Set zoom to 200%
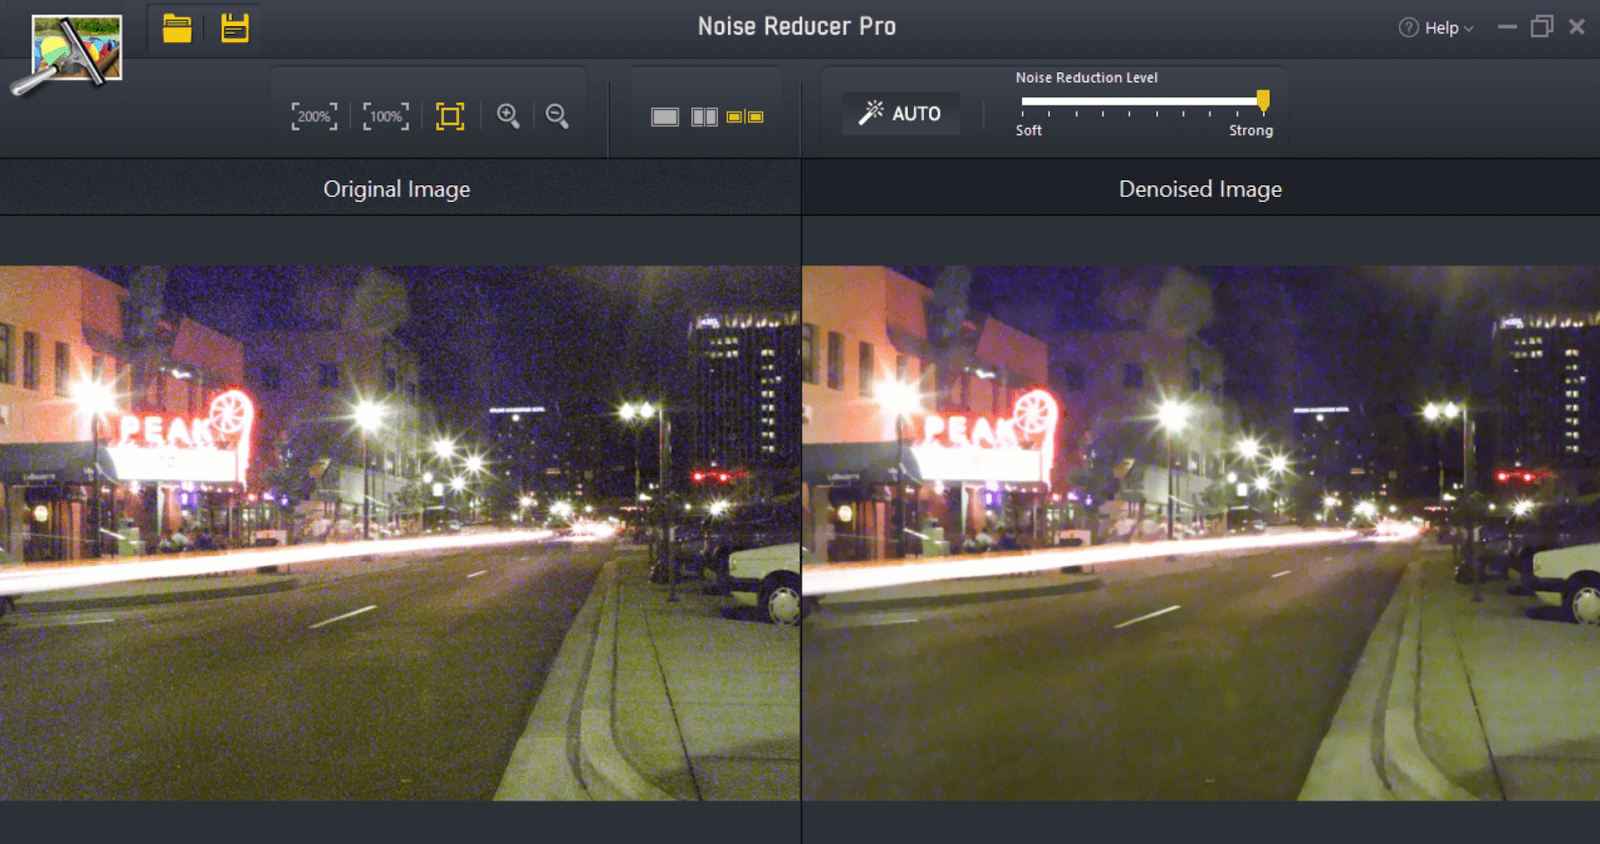1600x844 pixels. [314, 116]
